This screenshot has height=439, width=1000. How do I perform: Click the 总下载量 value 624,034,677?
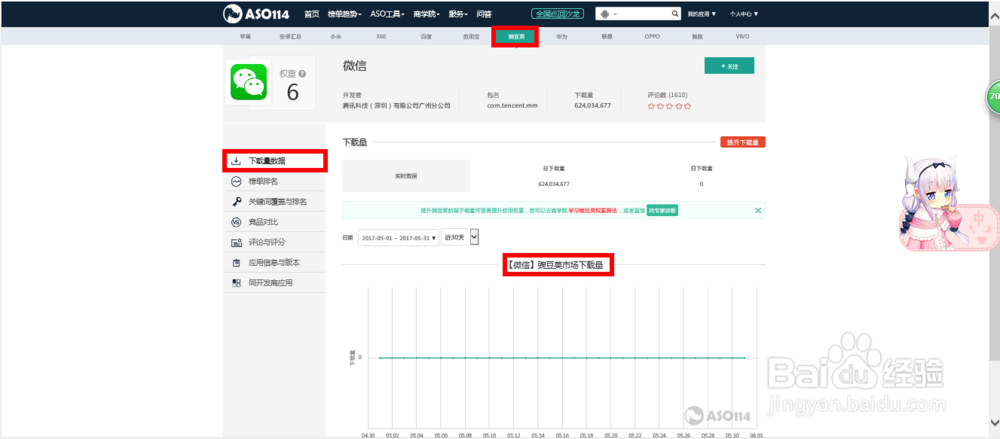(x=554, y=184)
